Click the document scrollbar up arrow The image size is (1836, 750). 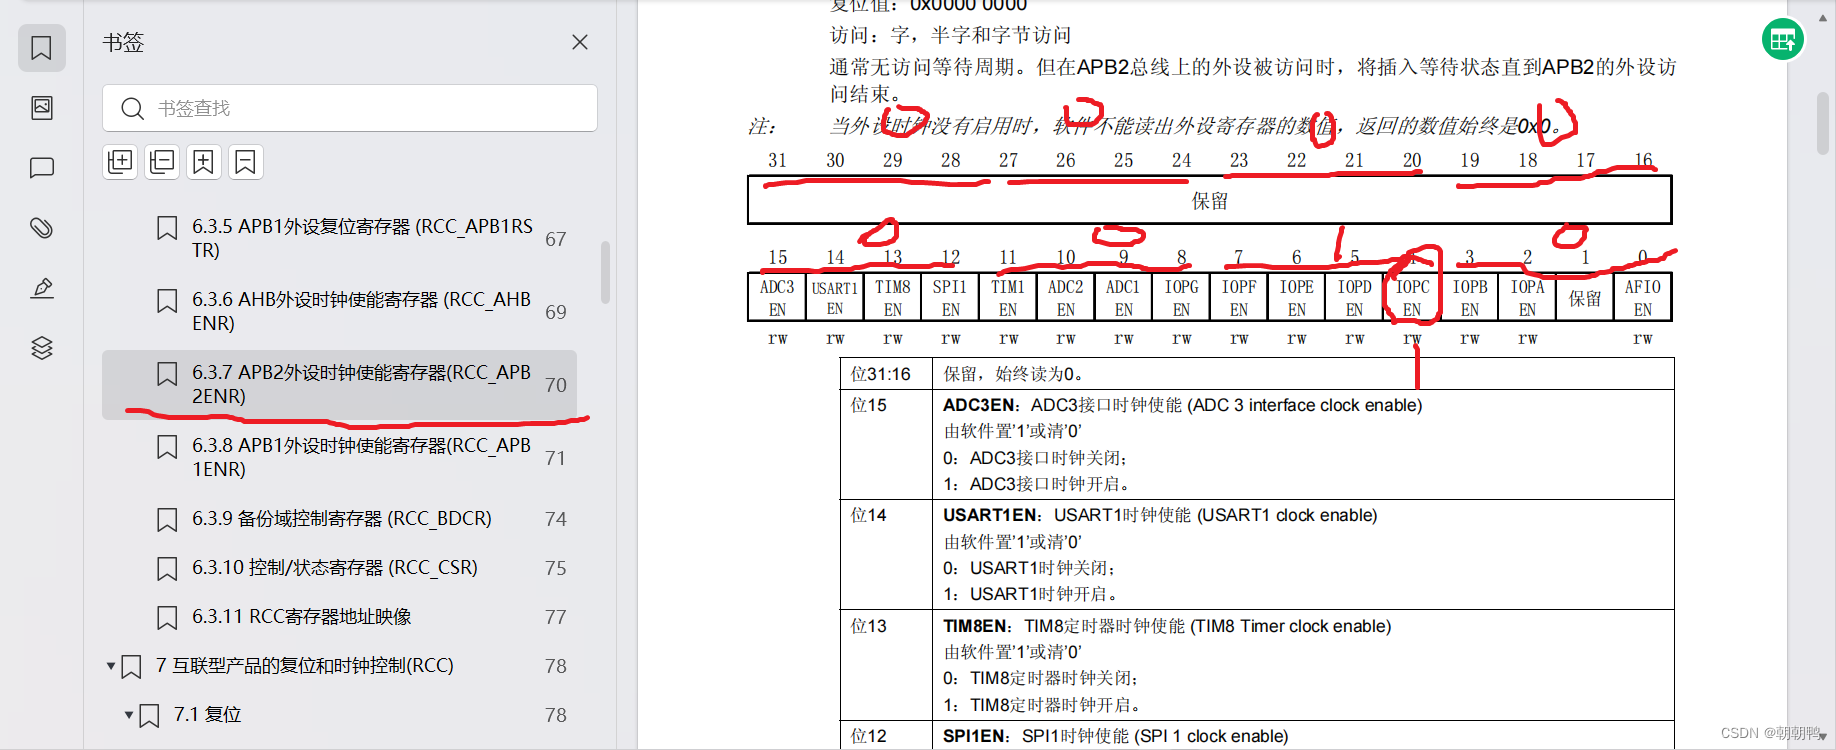(x=1823, y=18)
